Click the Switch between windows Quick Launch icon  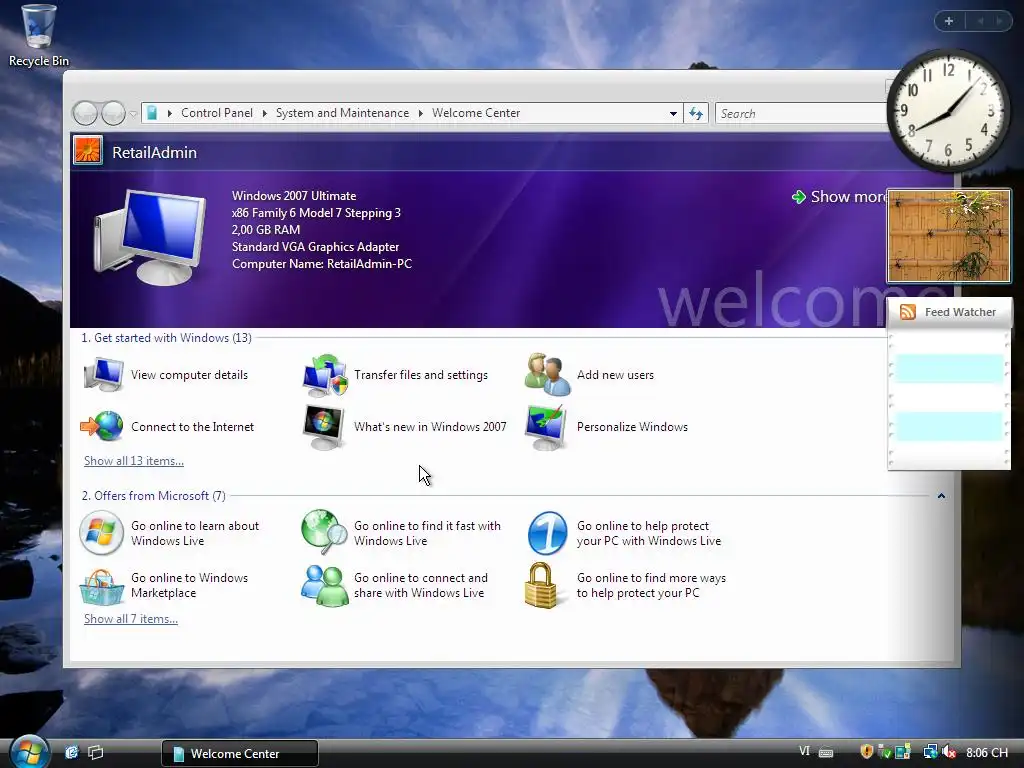click(95, 752)
